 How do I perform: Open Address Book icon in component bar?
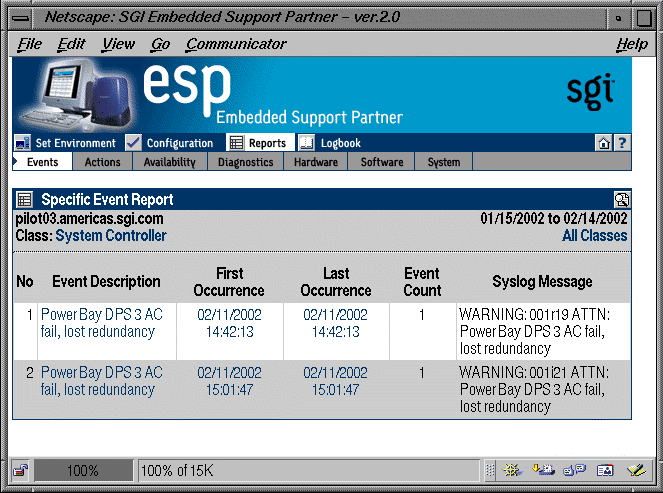coord(605,470)
